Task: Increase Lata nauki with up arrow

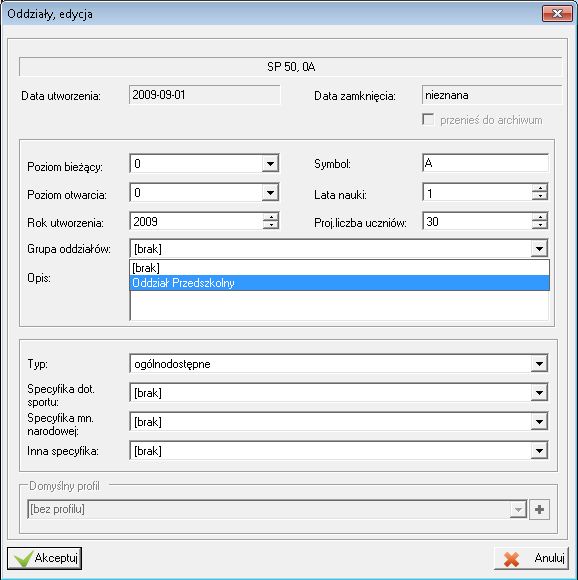Action: 540,189
